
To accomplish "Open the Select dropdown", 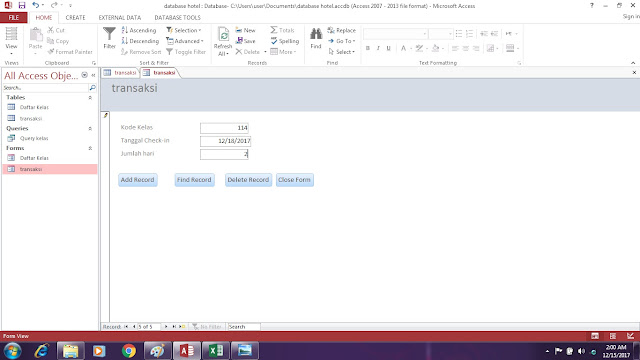I will point(342,52).
